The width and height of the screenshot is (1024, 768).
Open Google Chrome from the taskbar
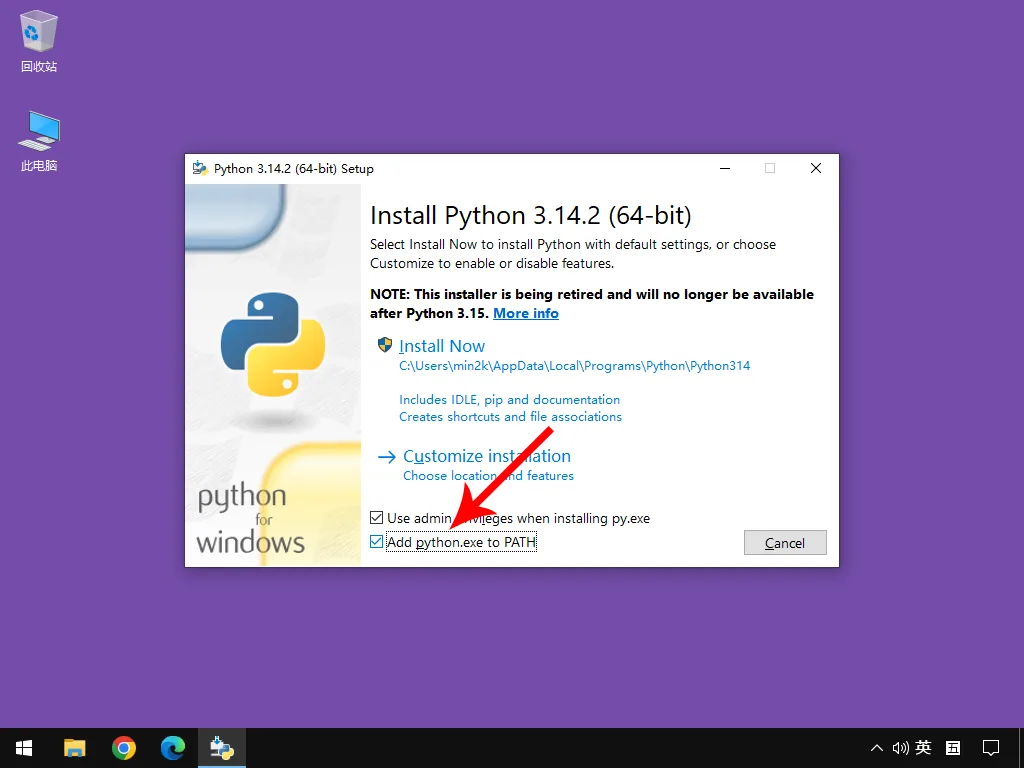[124, 748]
